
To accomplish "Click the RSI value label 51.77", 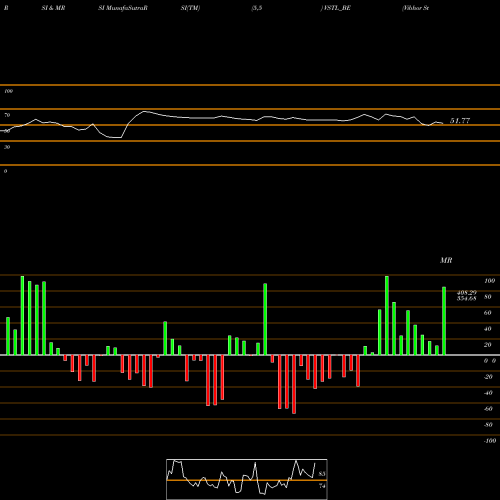I will (x=460, y=121).
